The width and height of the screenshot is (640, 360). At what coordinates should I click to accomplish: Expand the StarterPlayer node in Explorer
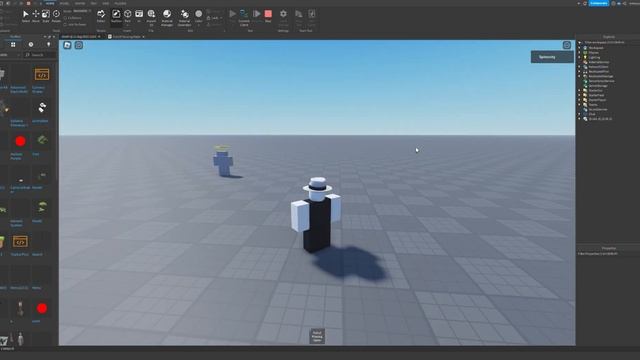coord(579,100)
